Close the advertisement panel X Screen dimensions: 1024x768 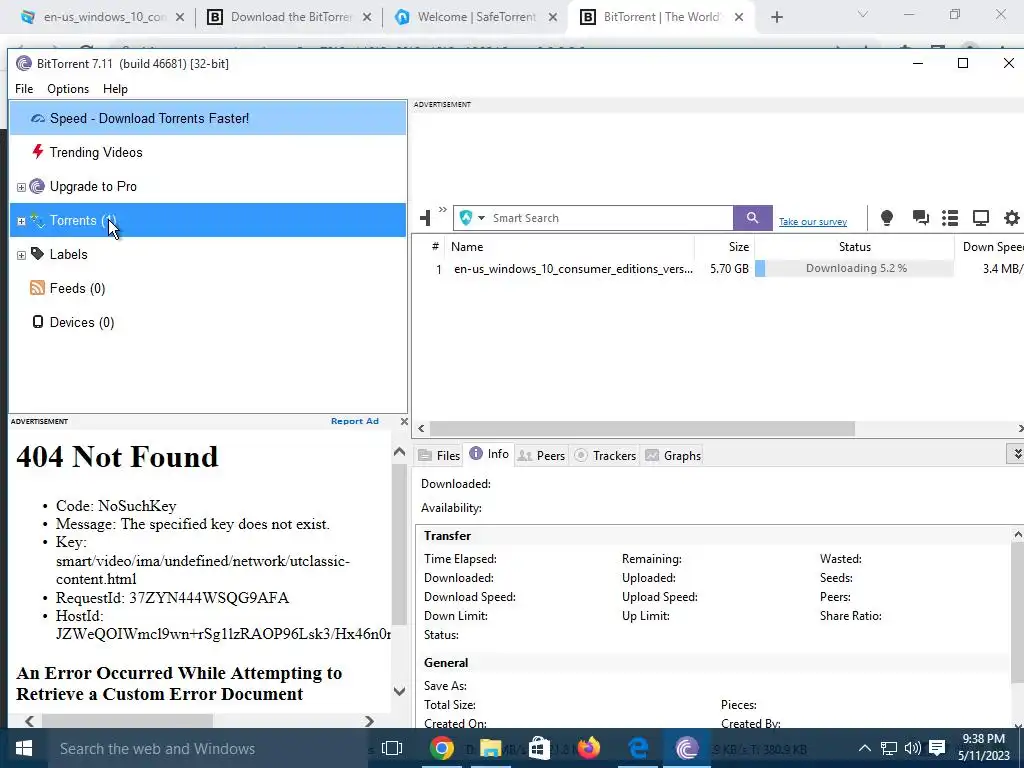(x=404, y=421)
